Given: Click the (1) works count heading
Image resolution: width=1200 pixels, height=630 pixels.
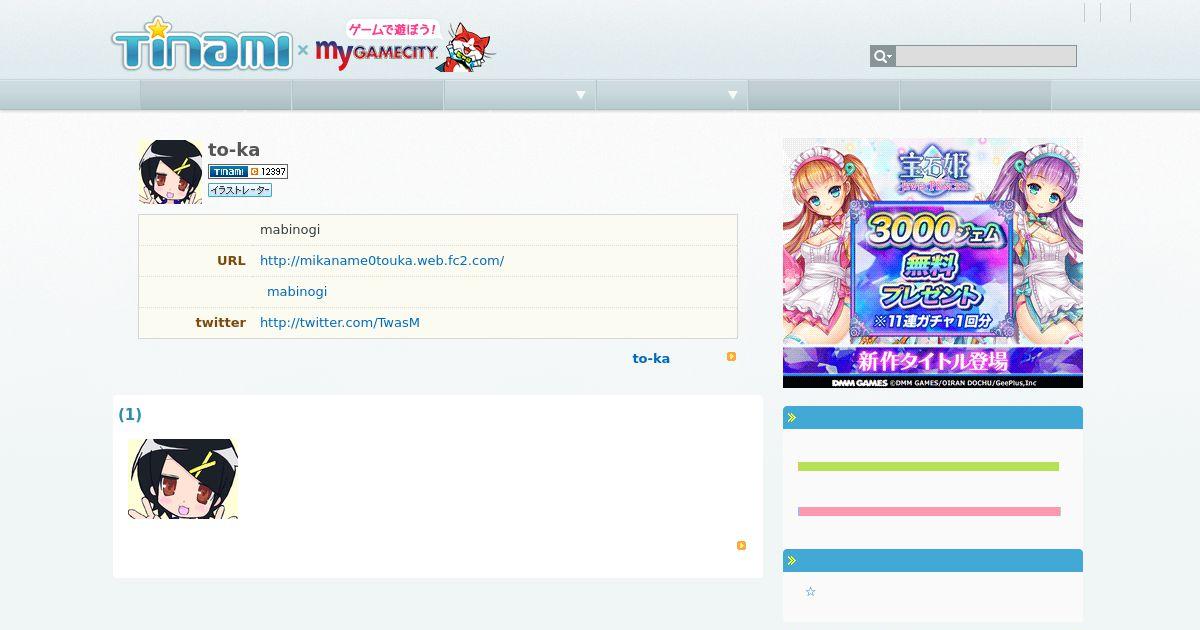Looking at the screenshot, I should [130, 414].
